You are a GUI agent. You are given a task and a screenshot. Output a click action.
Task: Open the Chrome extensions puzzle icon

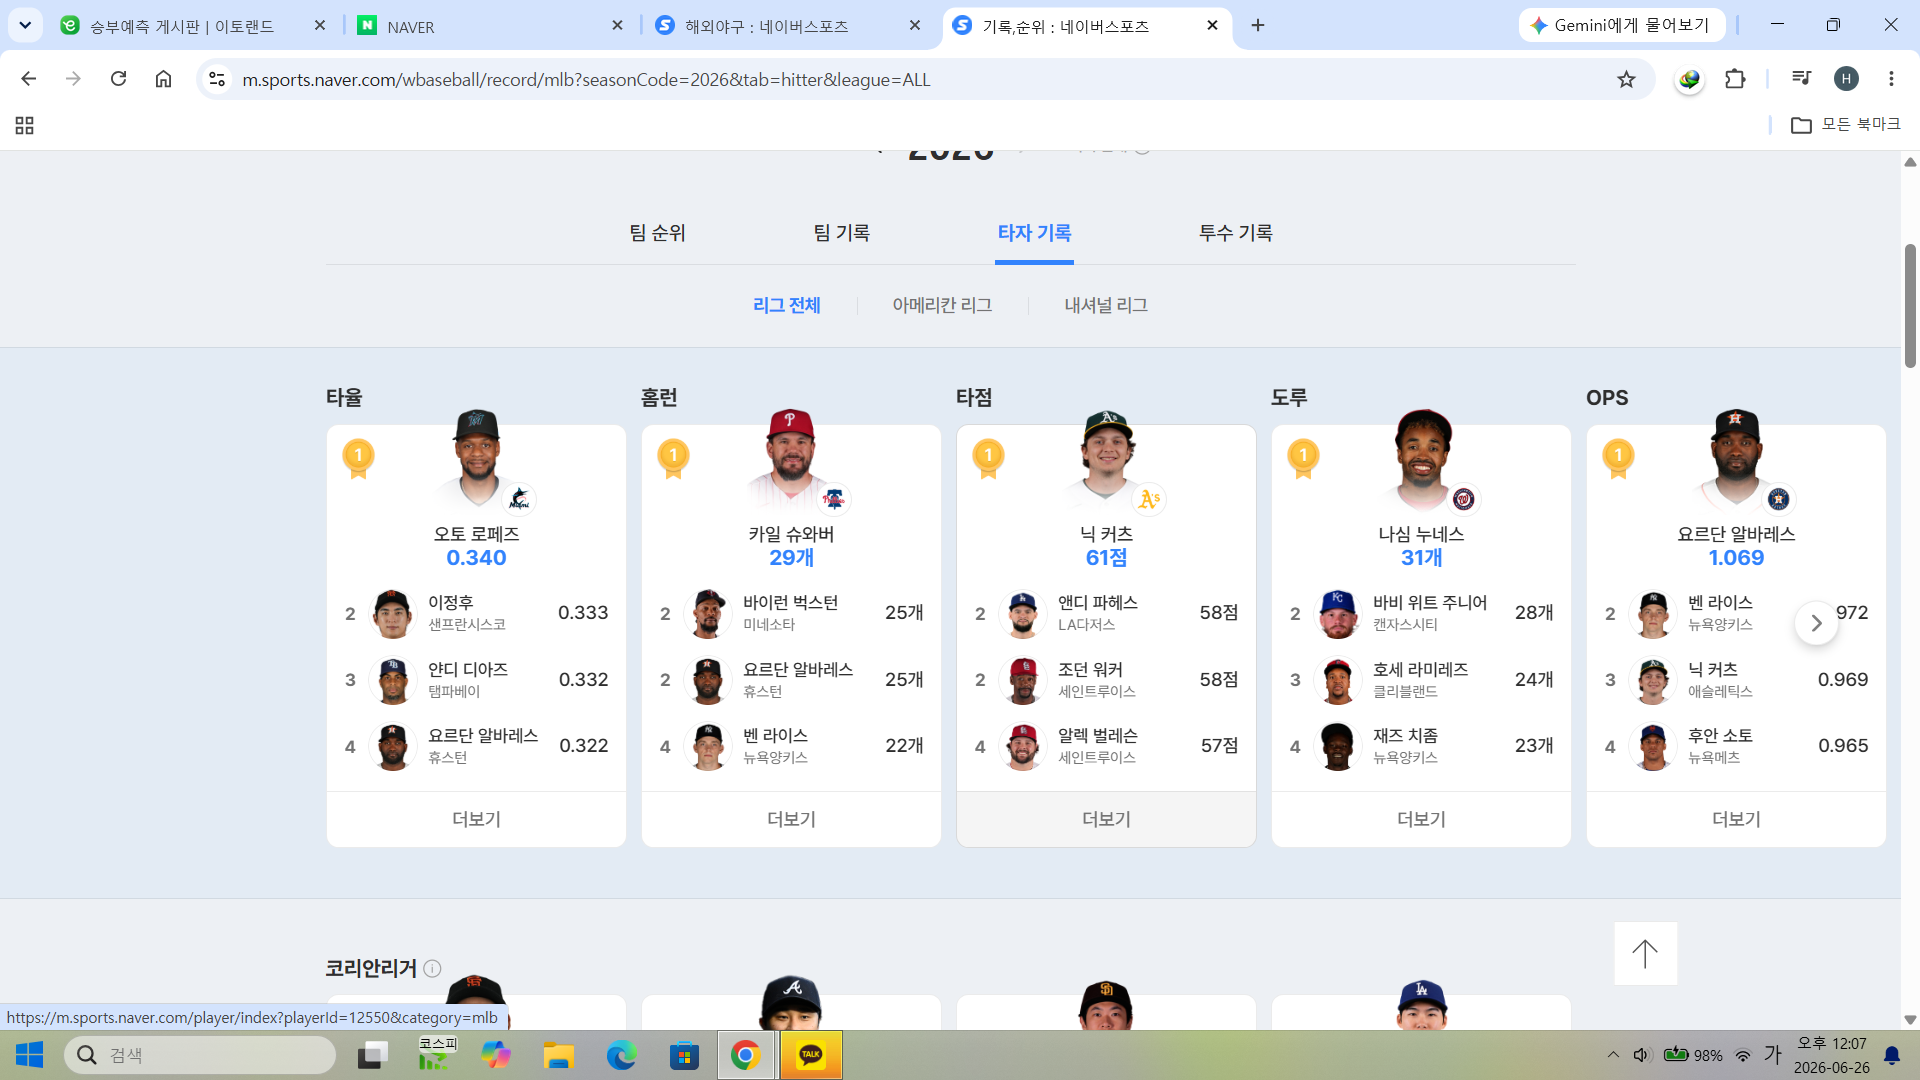pos(1735,79)
